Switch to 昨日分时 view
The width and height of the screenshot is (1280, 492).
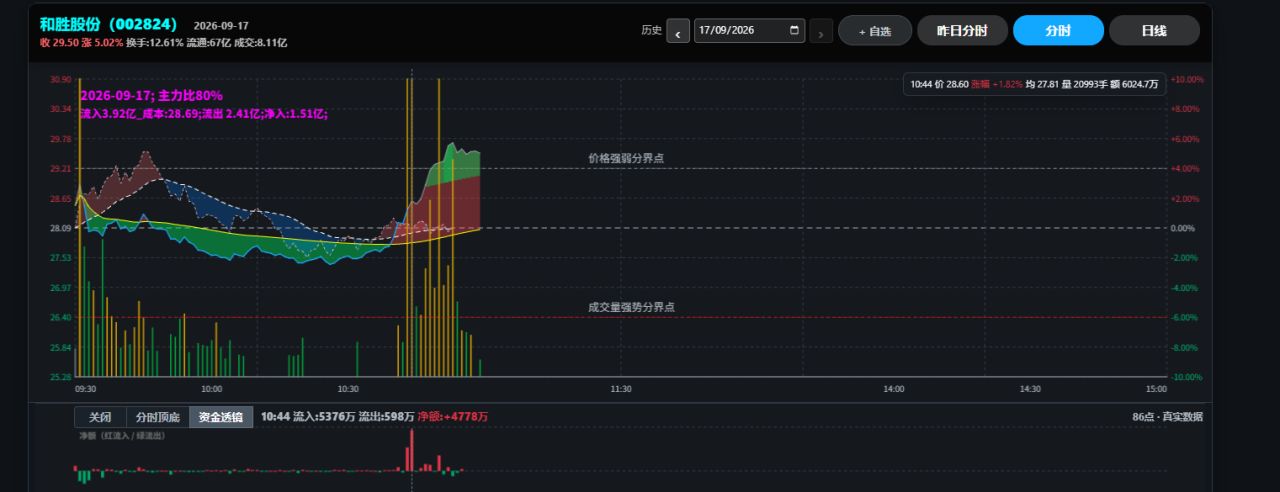click(x=962, y=31)
